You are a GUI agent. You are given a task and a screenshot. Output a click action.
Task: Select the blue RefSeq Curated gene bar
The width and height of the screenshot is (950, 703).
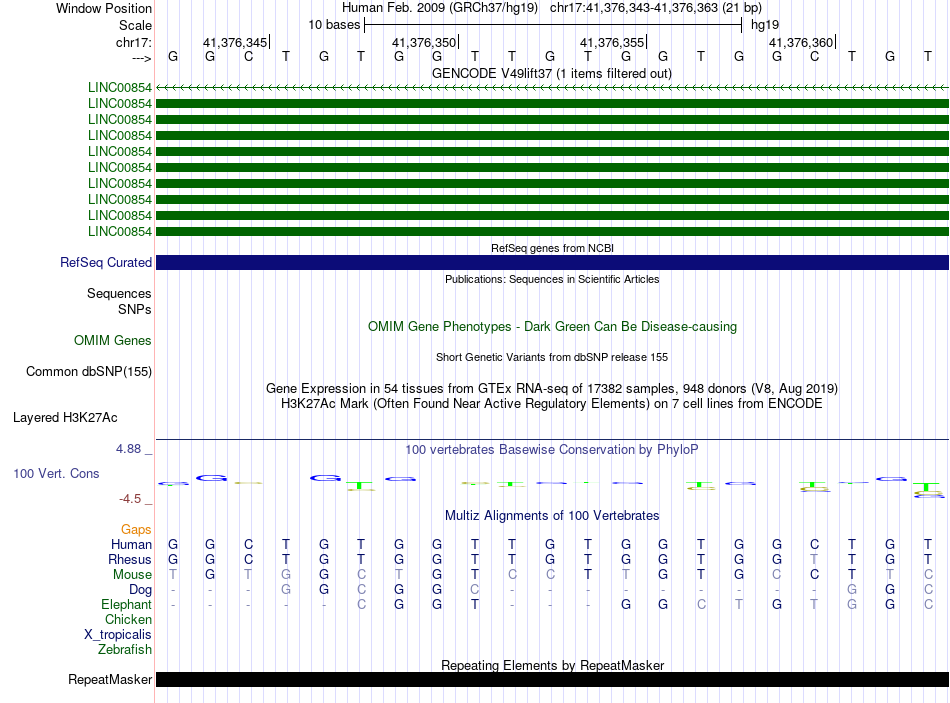[x=552, y=262]
